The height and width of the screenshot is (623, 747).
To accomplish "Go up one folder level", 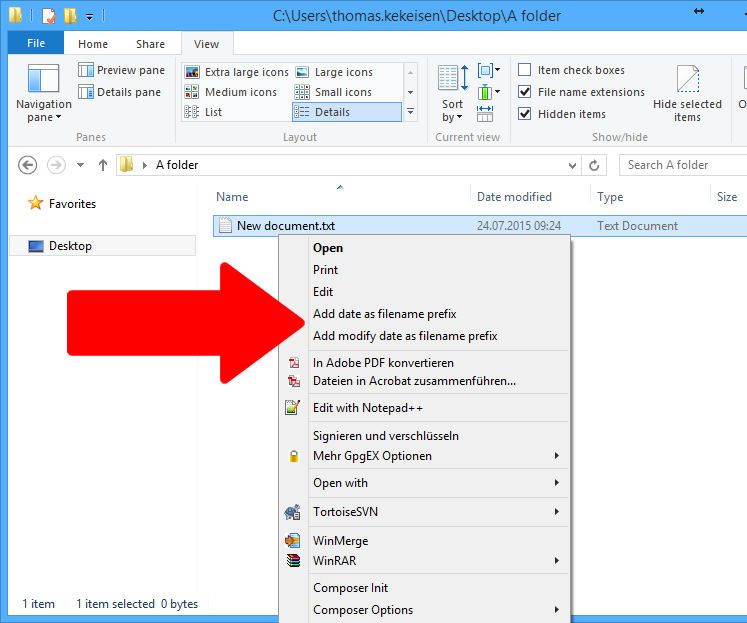I will pos(102,165).
